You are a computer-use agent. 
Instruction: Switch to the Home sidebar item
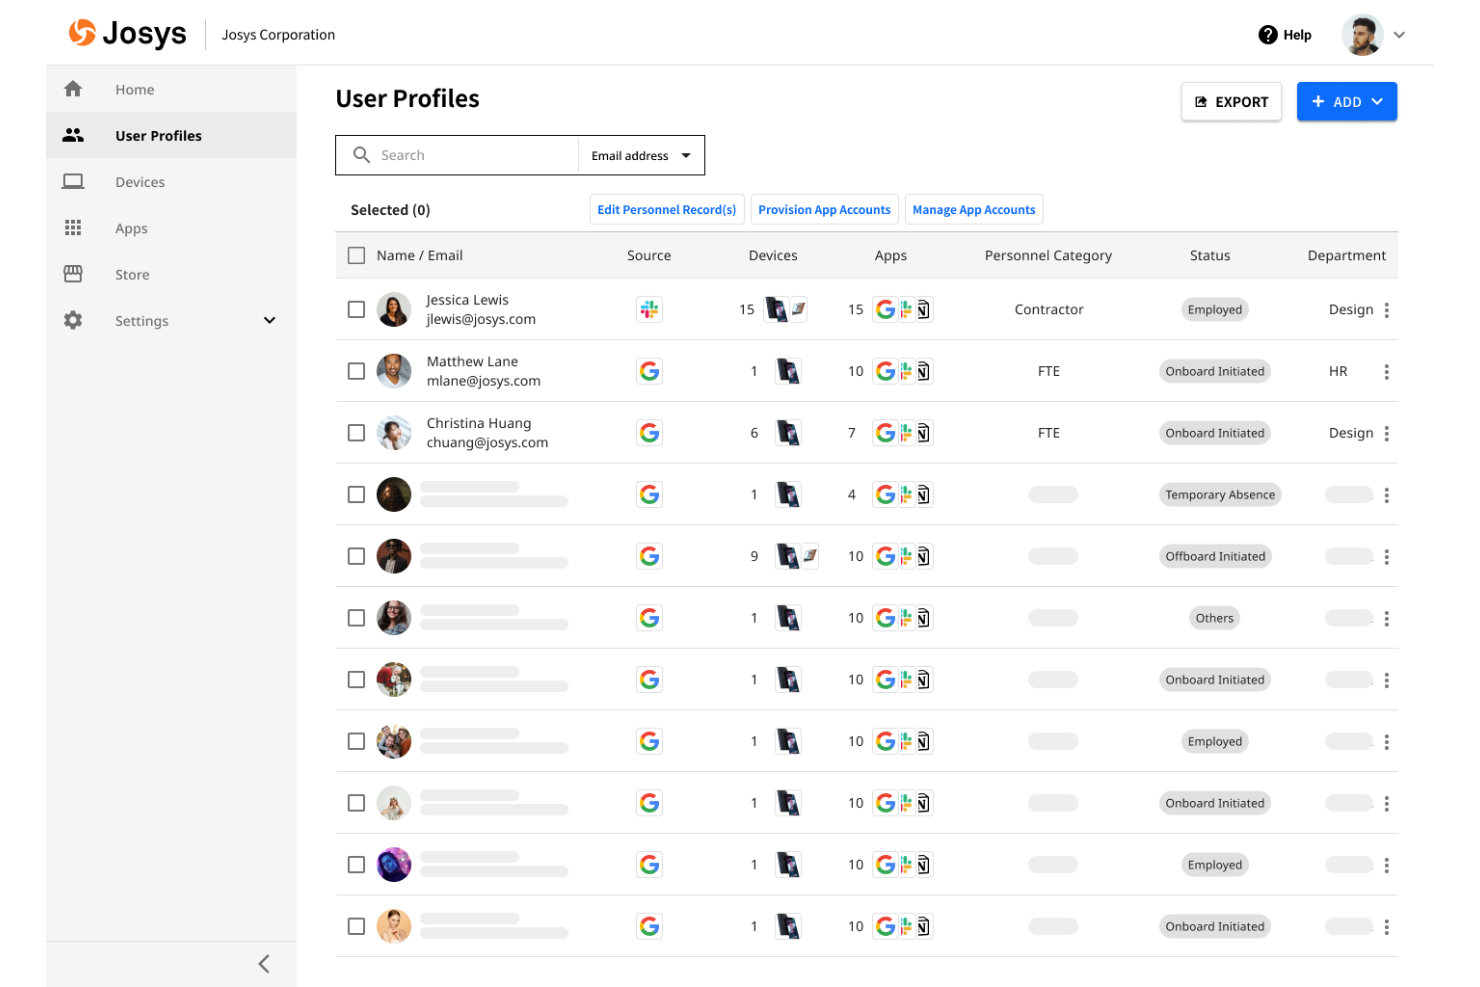click(x=134, y=89)
